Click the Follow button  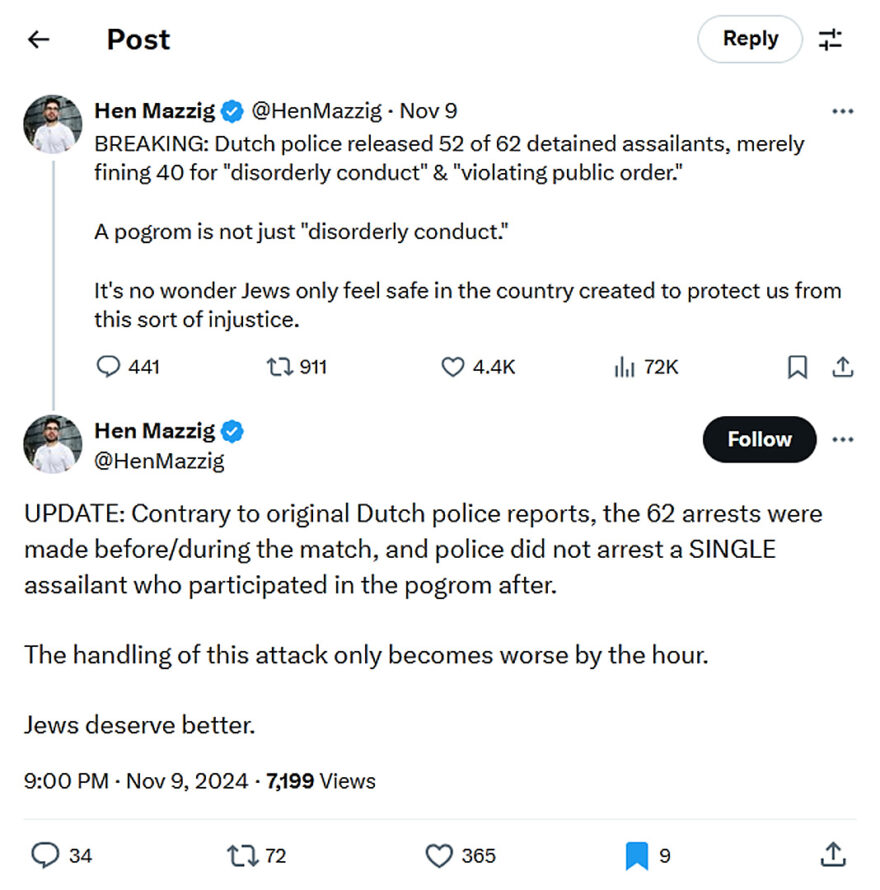click(759, 439)
